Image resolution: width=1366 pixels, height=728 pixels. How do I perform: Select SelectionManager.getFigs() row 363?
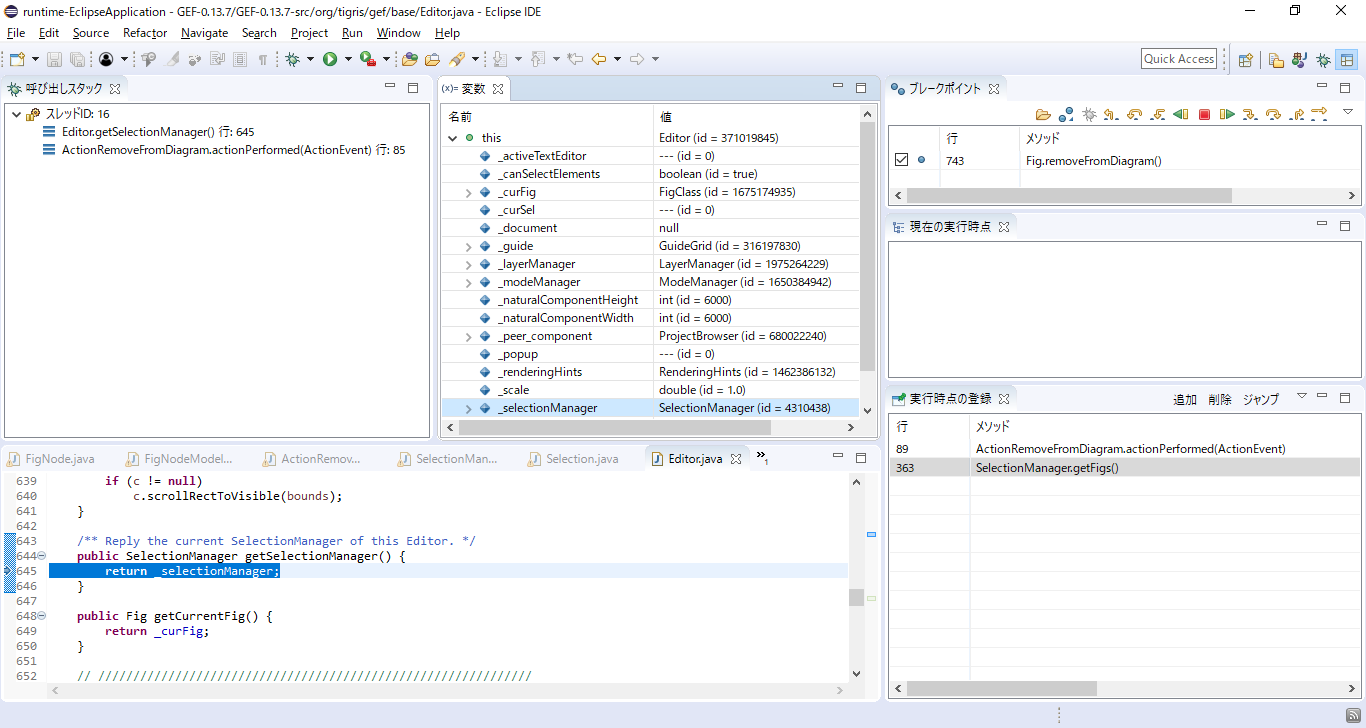[1125, 468]
